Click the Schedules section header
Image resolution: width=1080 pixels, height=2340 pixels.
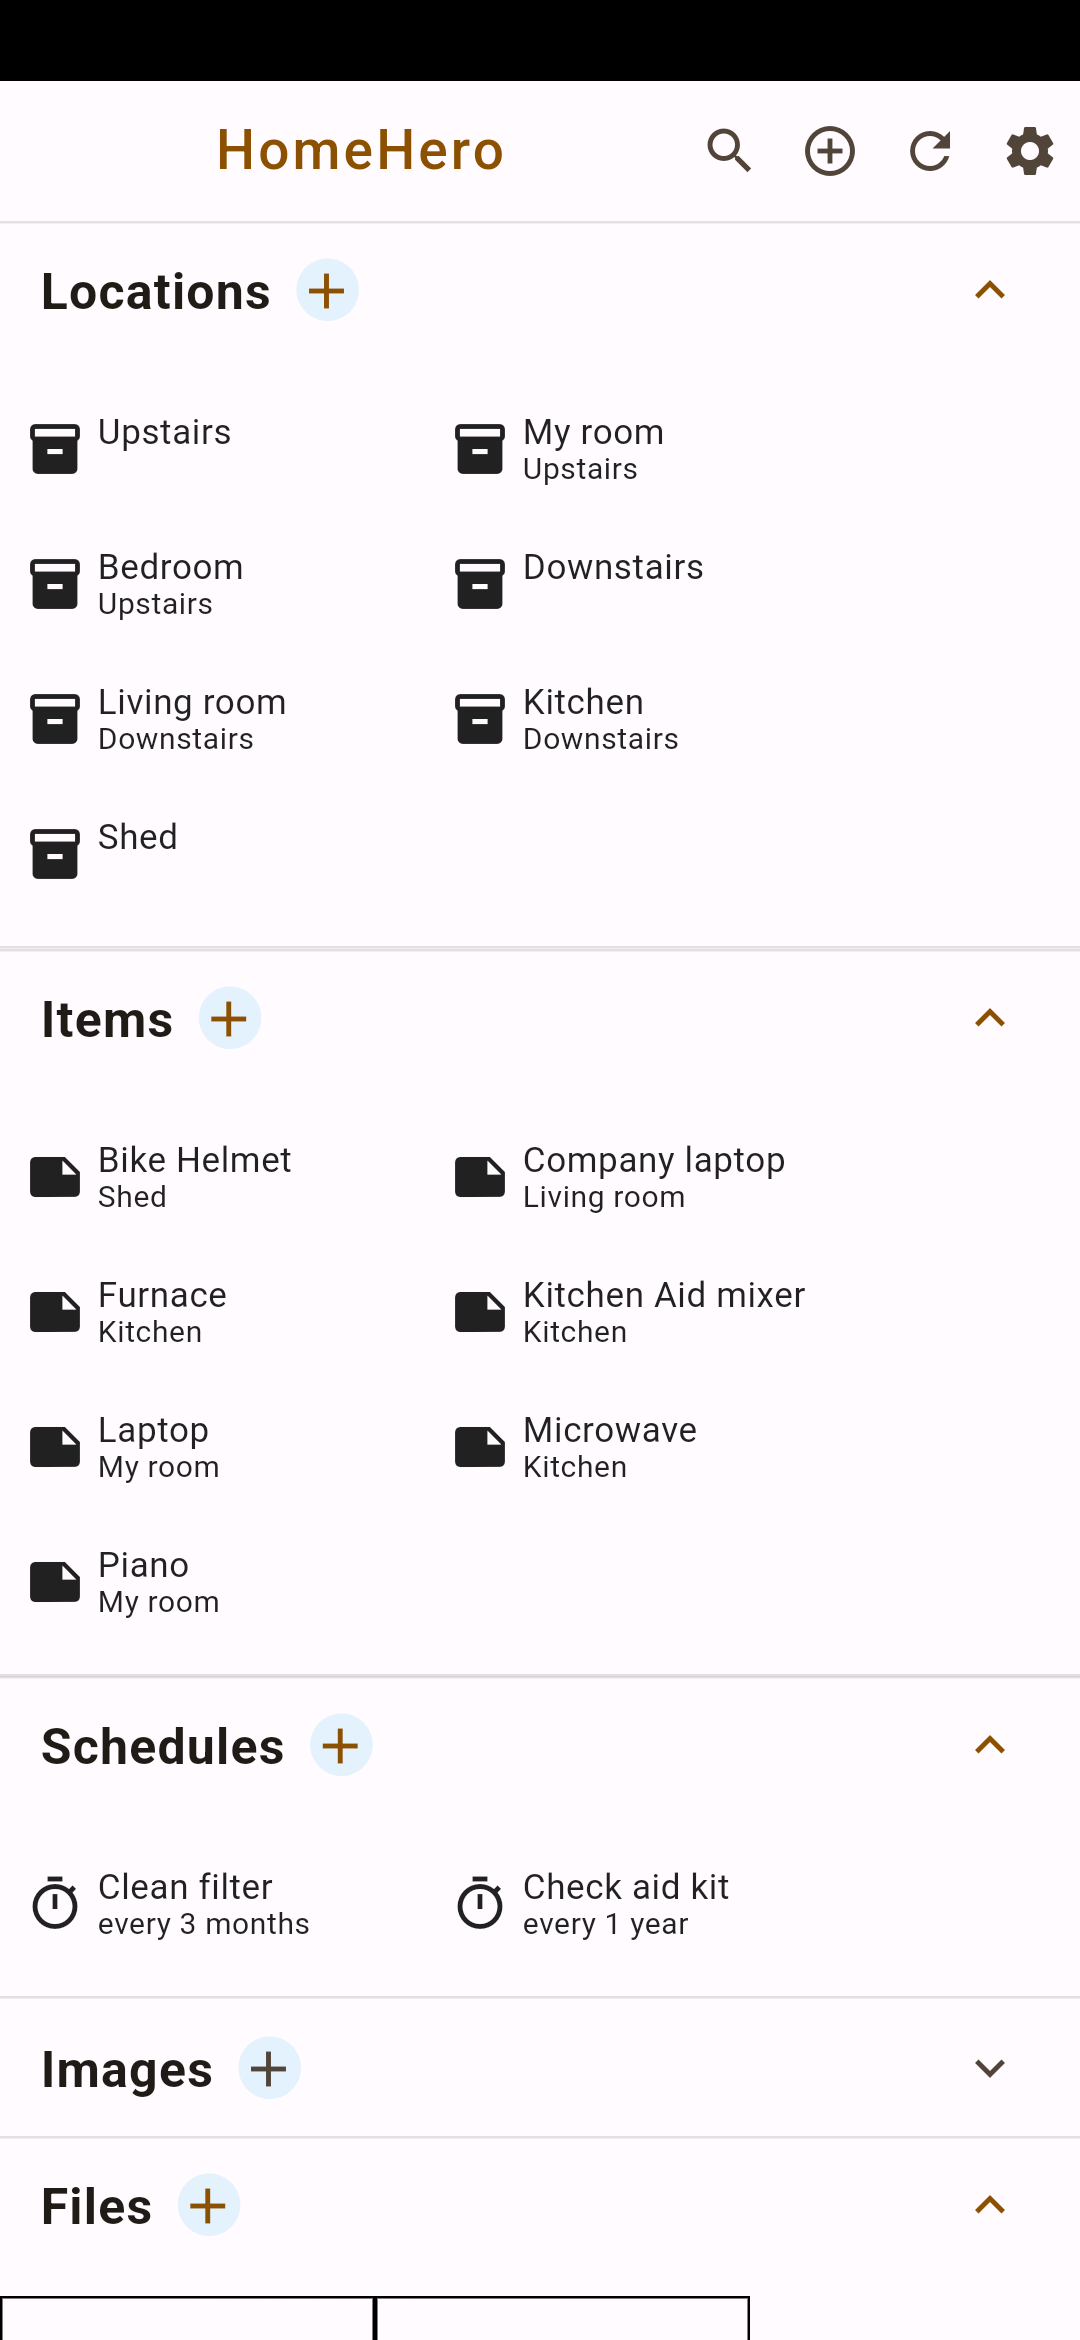[161, 1744]
